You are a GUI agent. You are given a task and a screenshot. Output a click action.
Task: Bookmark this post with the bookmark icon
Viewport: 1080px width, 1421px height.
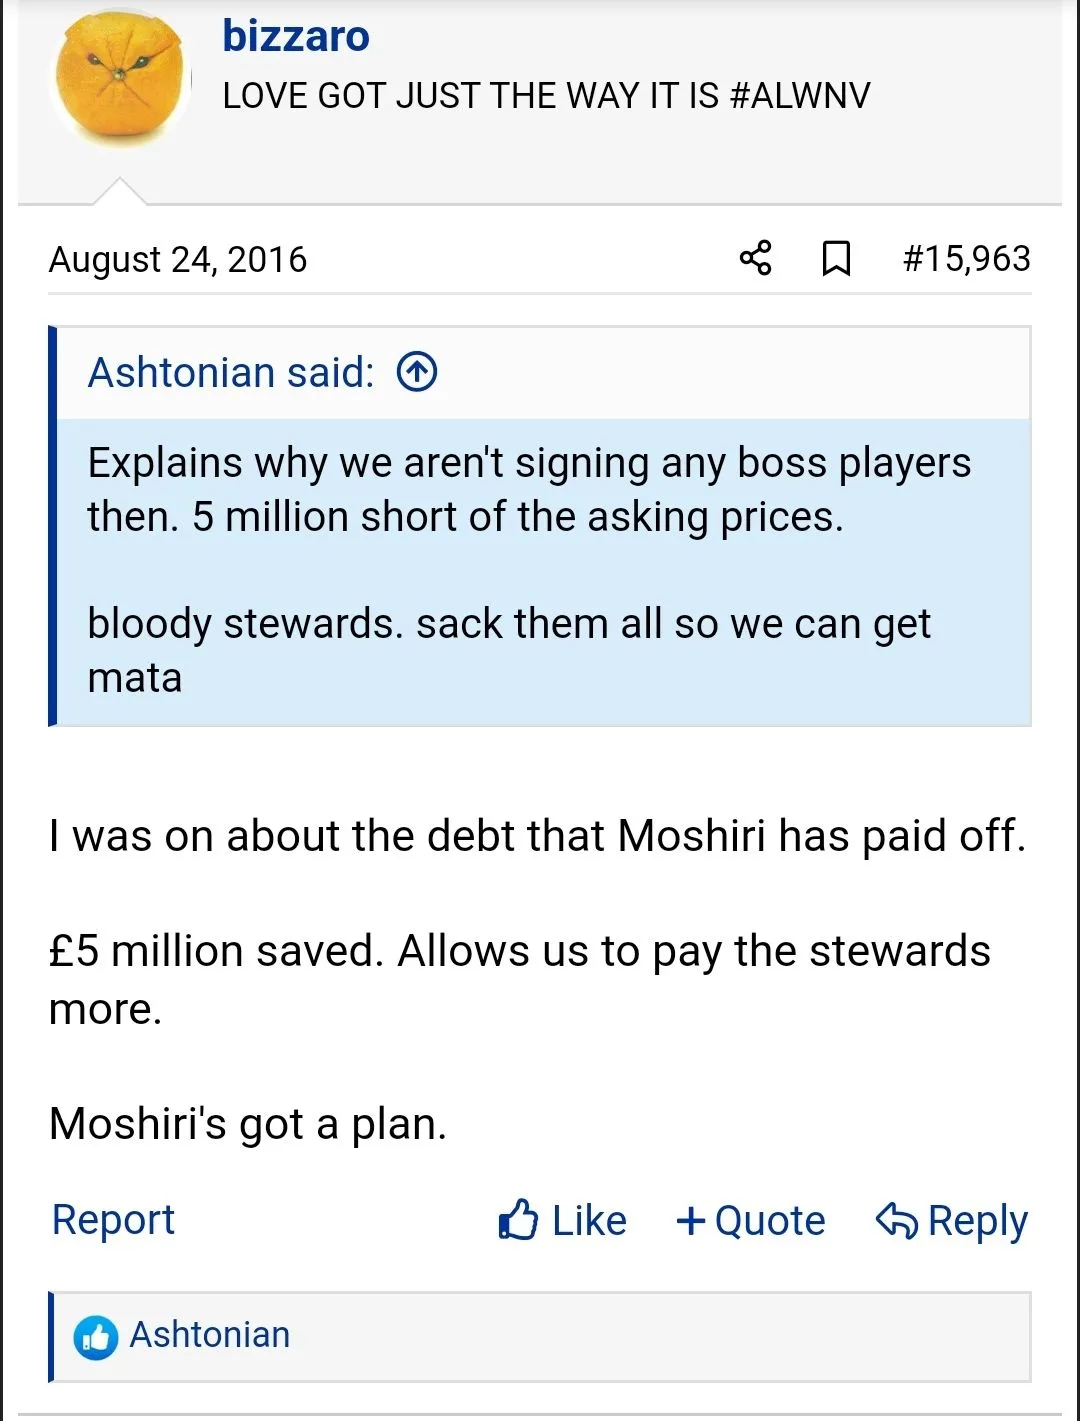[x=836, y=258]
